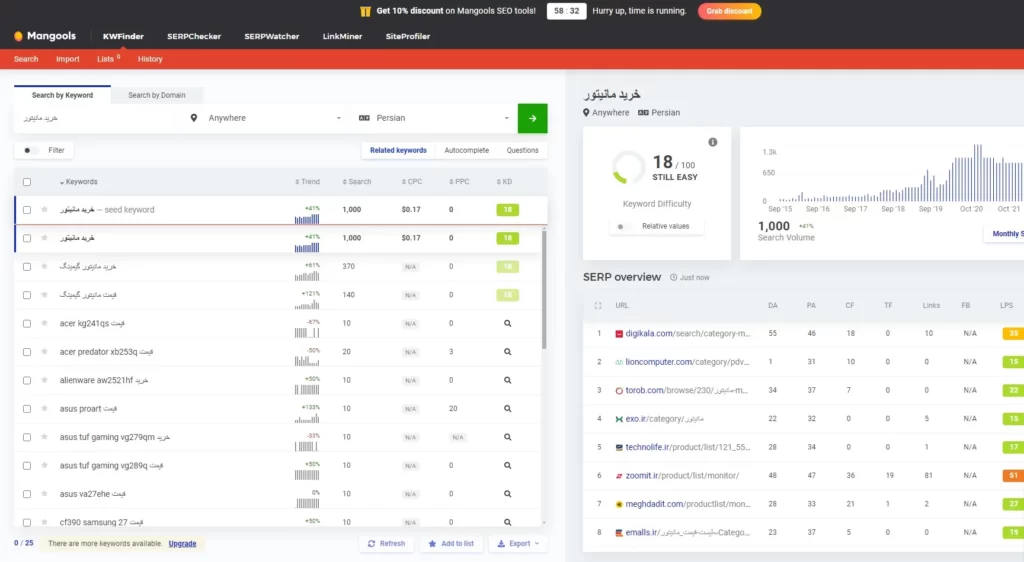The image size is (1024, 562).
Task: Check the alienware aw2521hf row checkbox
Action: [x=27, y=380]
